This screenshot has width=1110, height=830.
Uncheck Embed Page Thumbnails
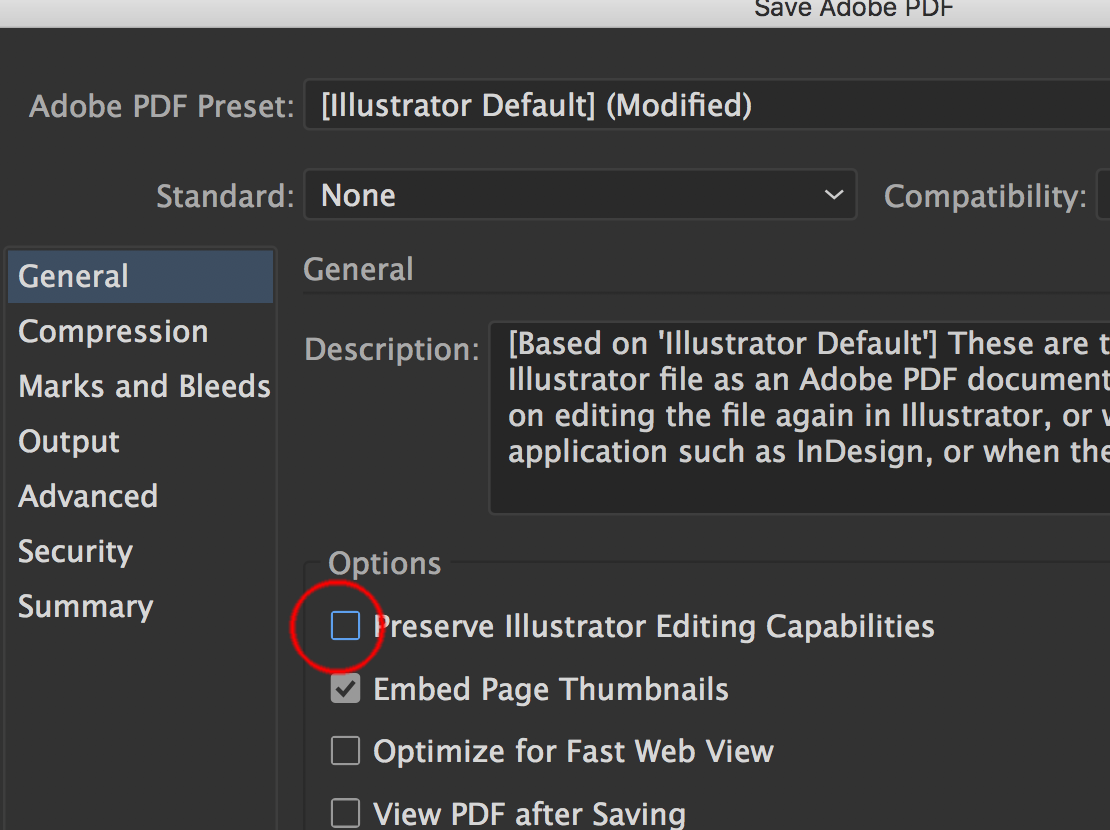click(345, 689)
